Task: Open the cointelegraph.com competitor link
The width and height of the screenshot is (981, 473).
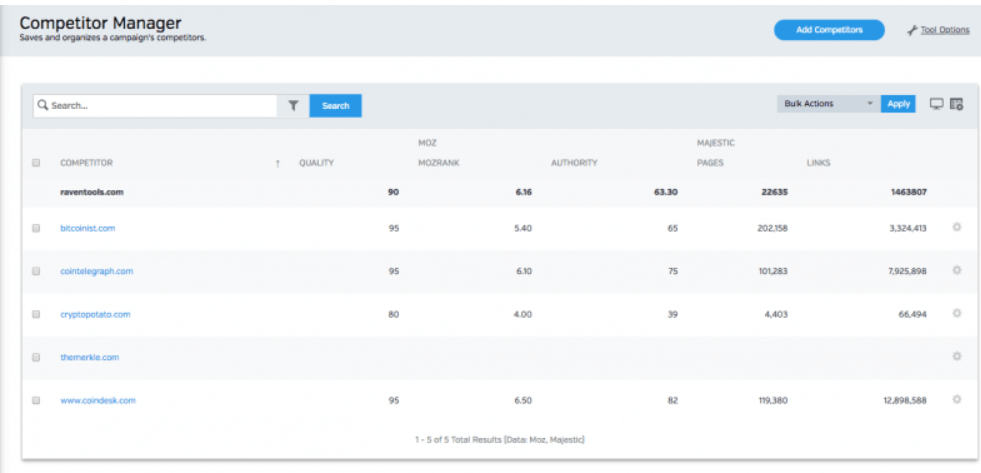Action: click(96, 271)
